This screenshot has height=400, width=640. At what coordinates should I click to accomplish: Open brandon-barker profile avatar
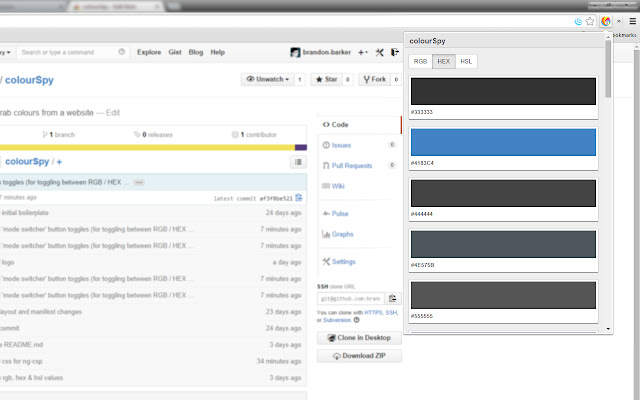pyautogui.click(x=295, y=52)
